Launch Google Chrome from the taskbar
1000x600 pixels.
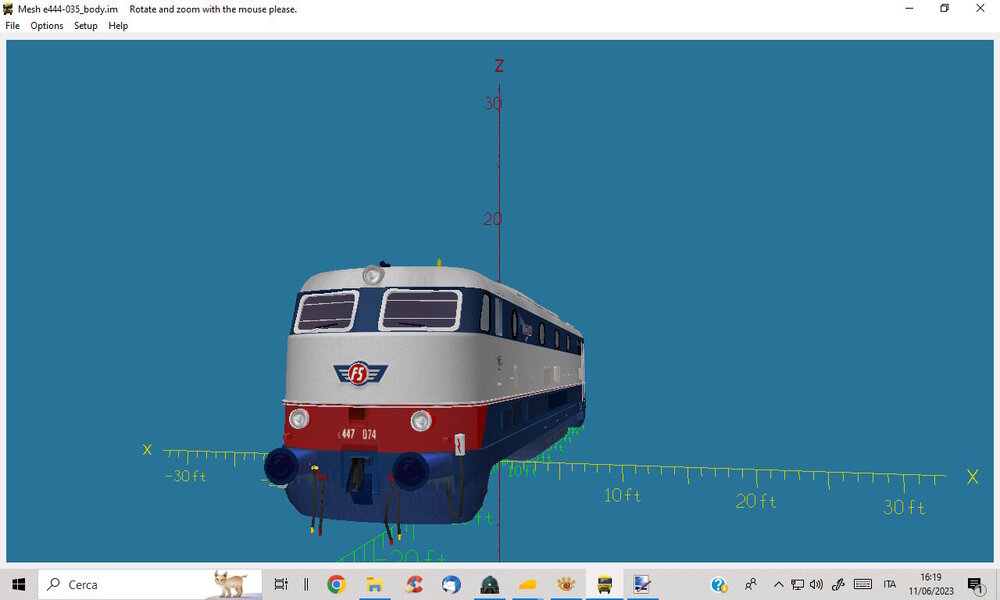(x=336, y=584)
